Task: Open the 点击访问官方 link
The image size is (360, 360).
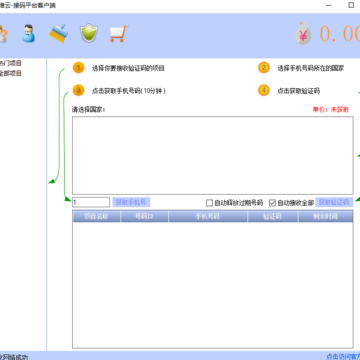Action: tap(343, 356)
